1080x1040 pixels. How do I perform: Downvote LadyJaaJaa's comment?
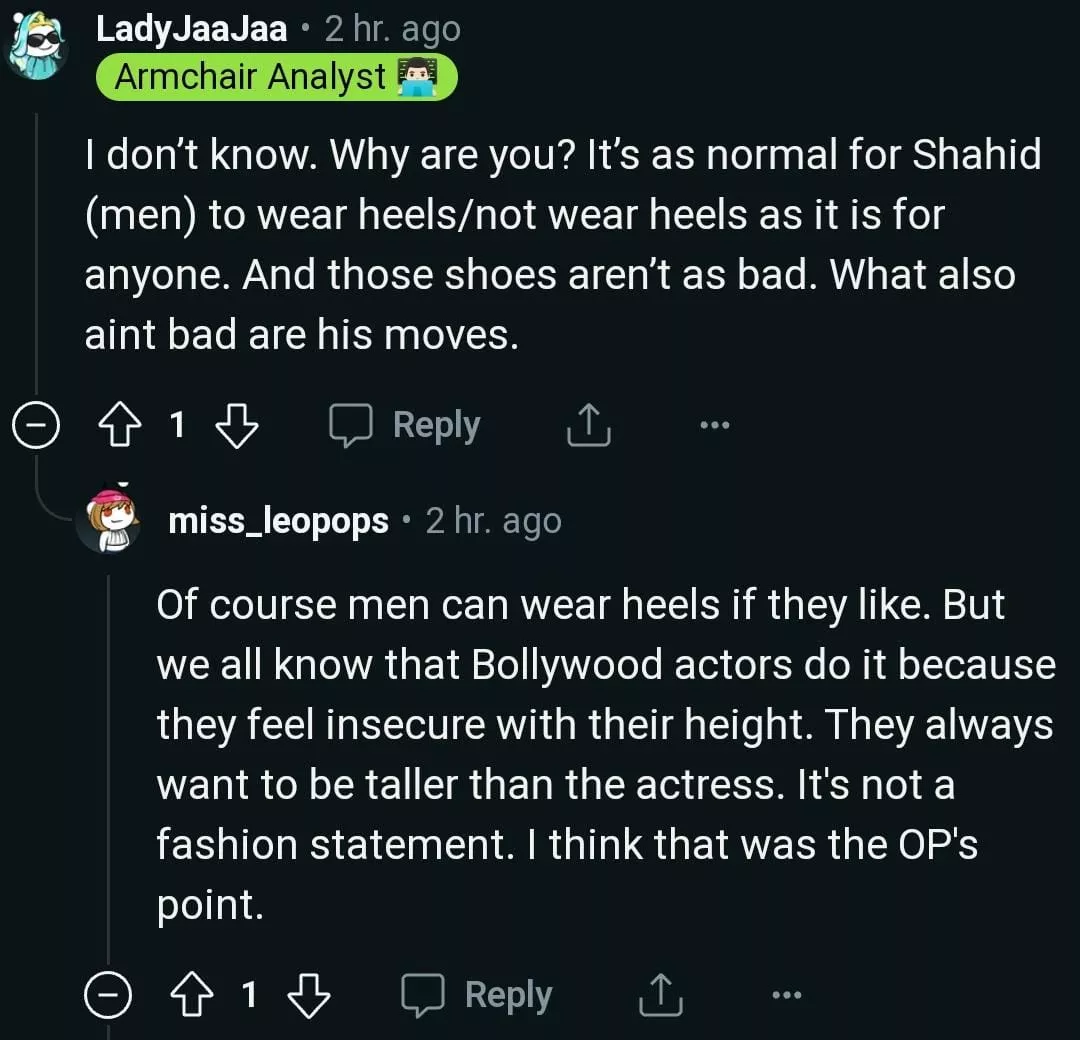pos(236,426)
